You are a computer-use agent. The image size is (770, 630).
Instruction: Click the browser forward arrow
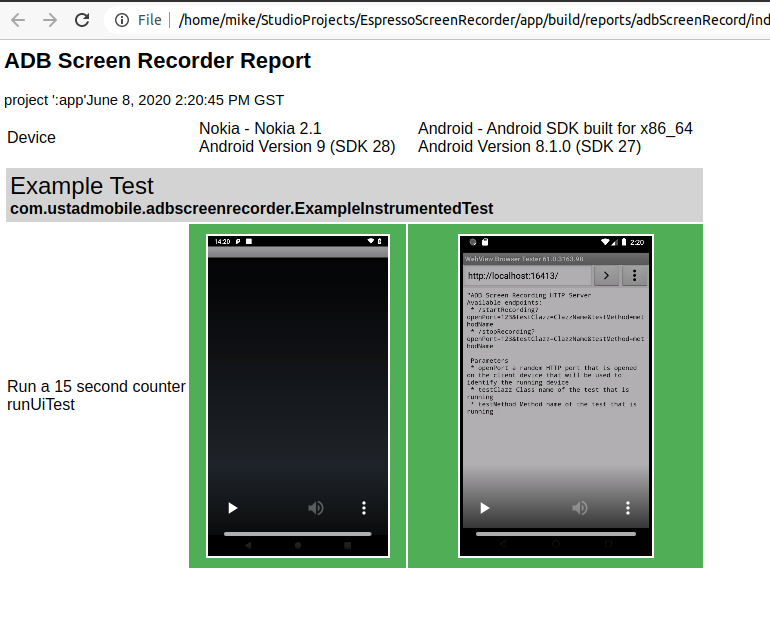[x=50, y=20]
